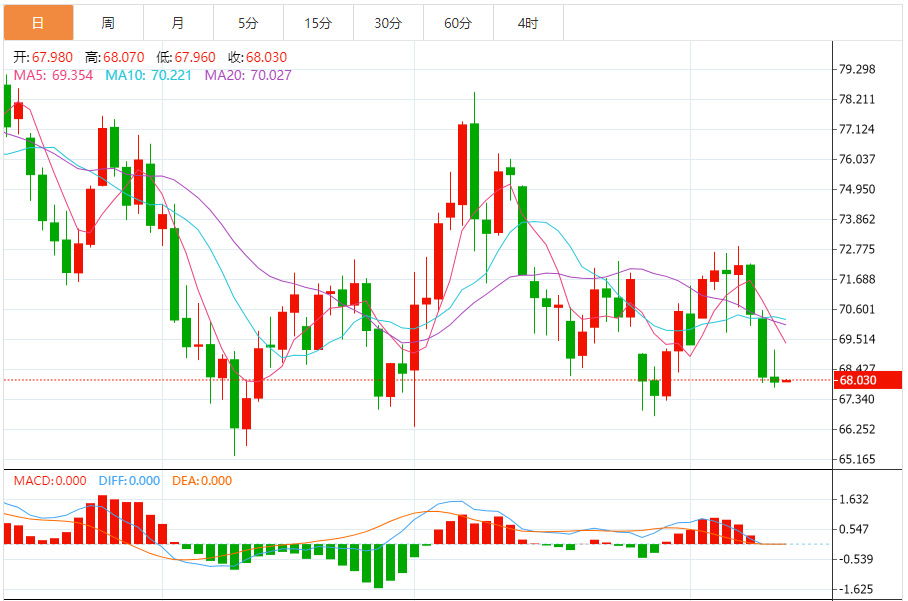Show the 30分 interval chart
The image size is (908, 601).
tap(388, 23)
